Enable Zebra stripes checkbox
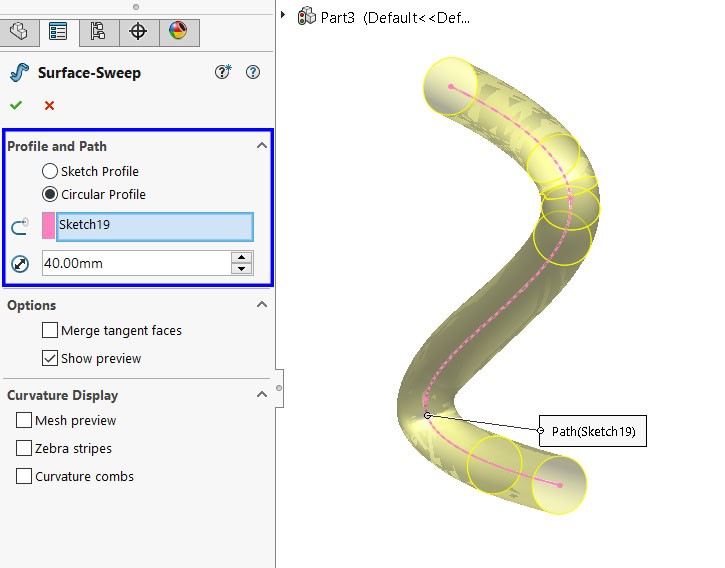The image size is (725, 568). (24, 448)
